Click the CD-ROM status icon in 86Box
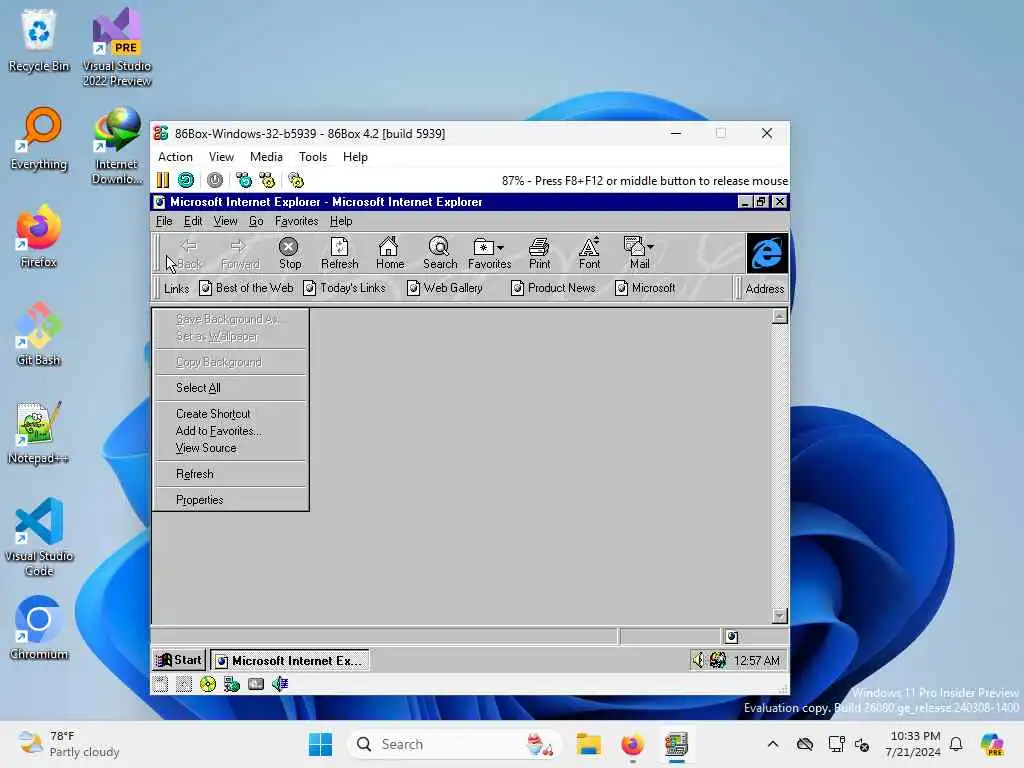 (x=208, y=684)
